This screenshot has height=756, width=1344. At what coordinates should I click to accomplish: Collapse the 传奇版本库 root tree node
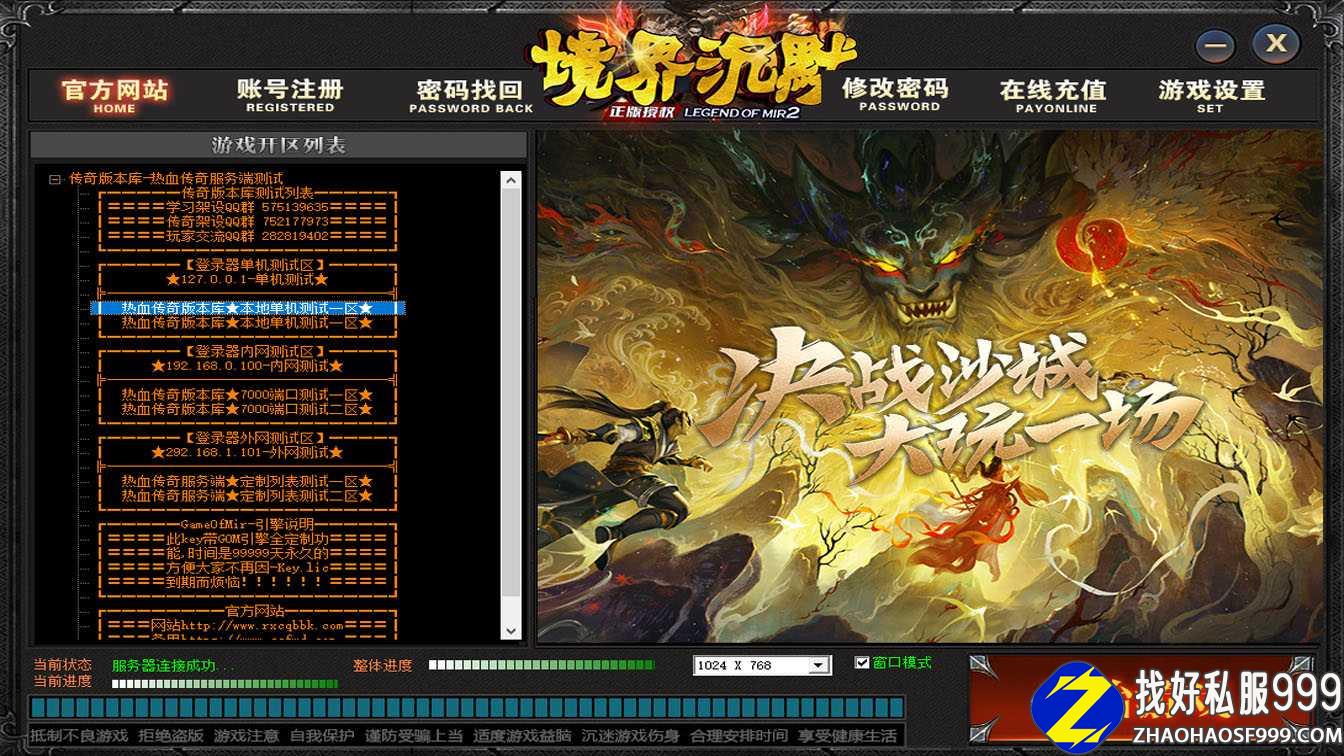point(55,179)
